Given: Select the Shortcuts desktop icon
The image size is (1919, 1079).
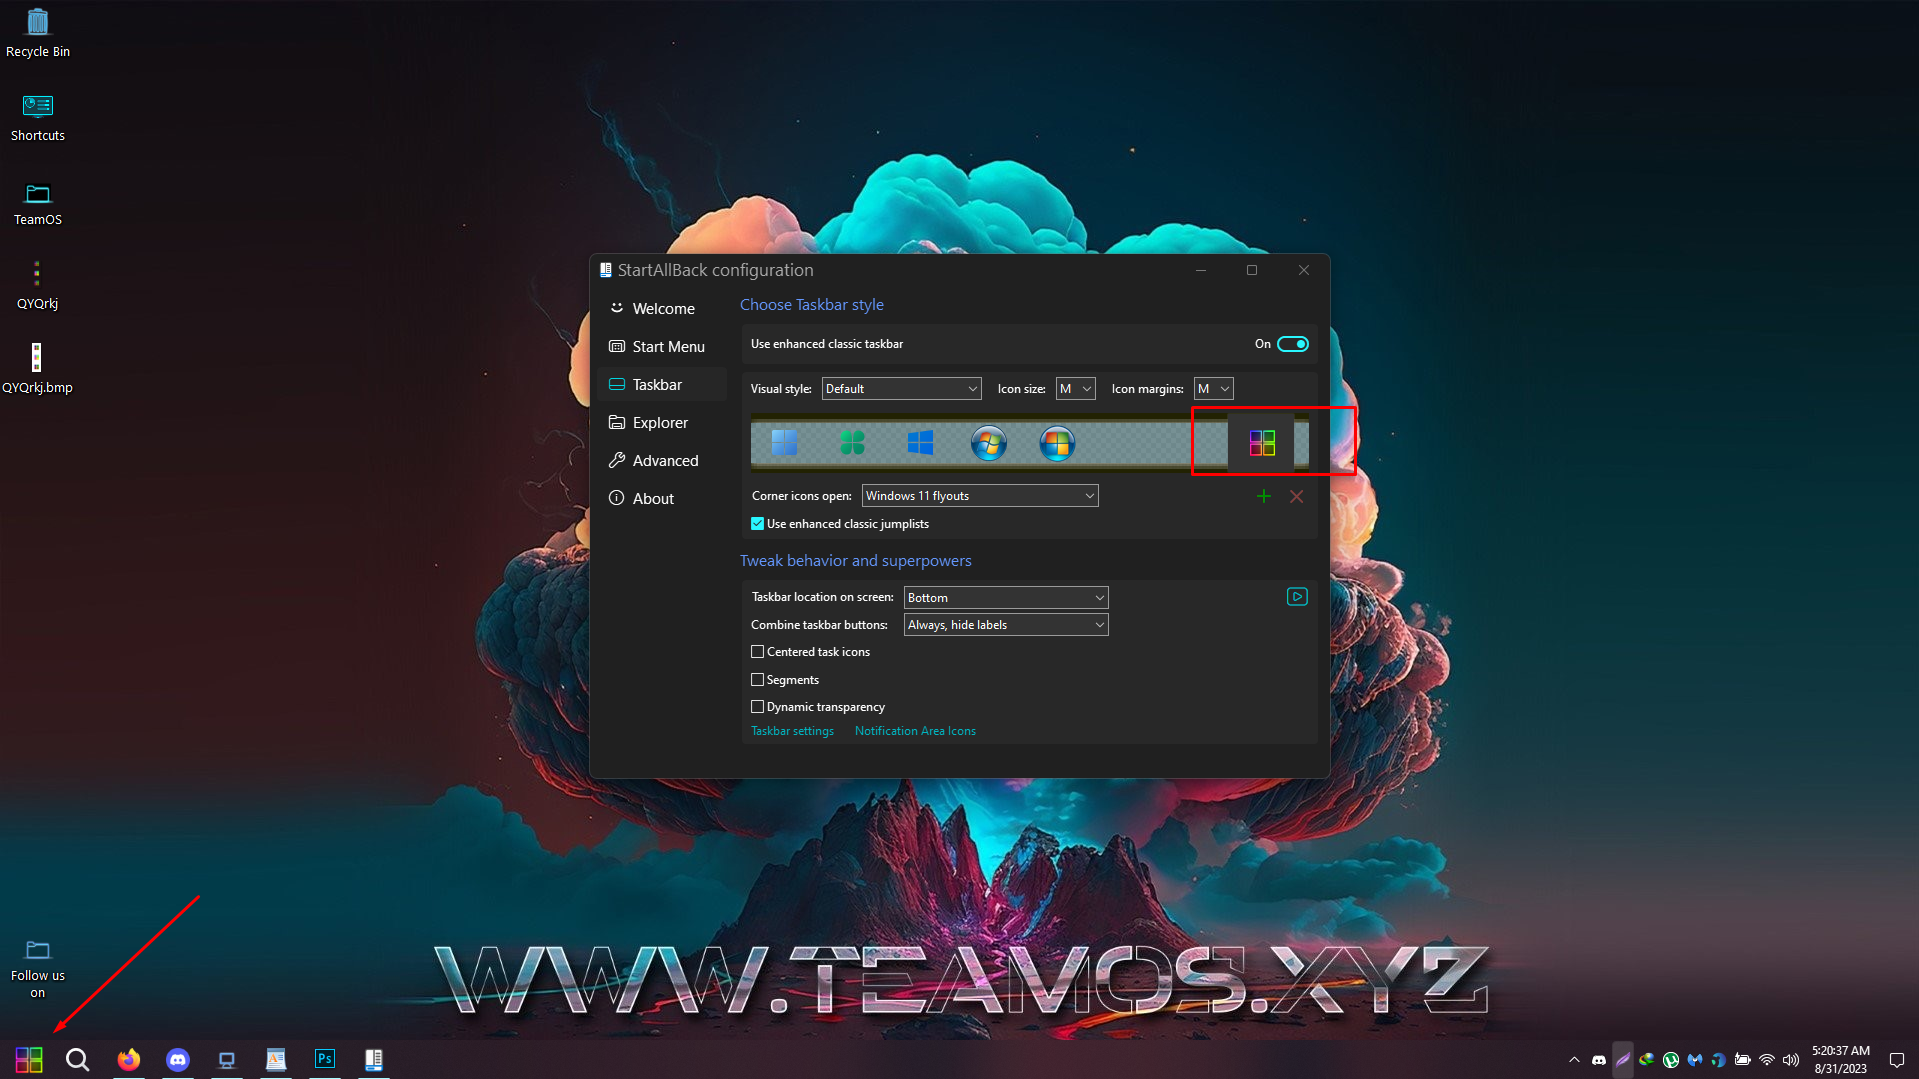Looking at the screenshot, I should (38, 117).
